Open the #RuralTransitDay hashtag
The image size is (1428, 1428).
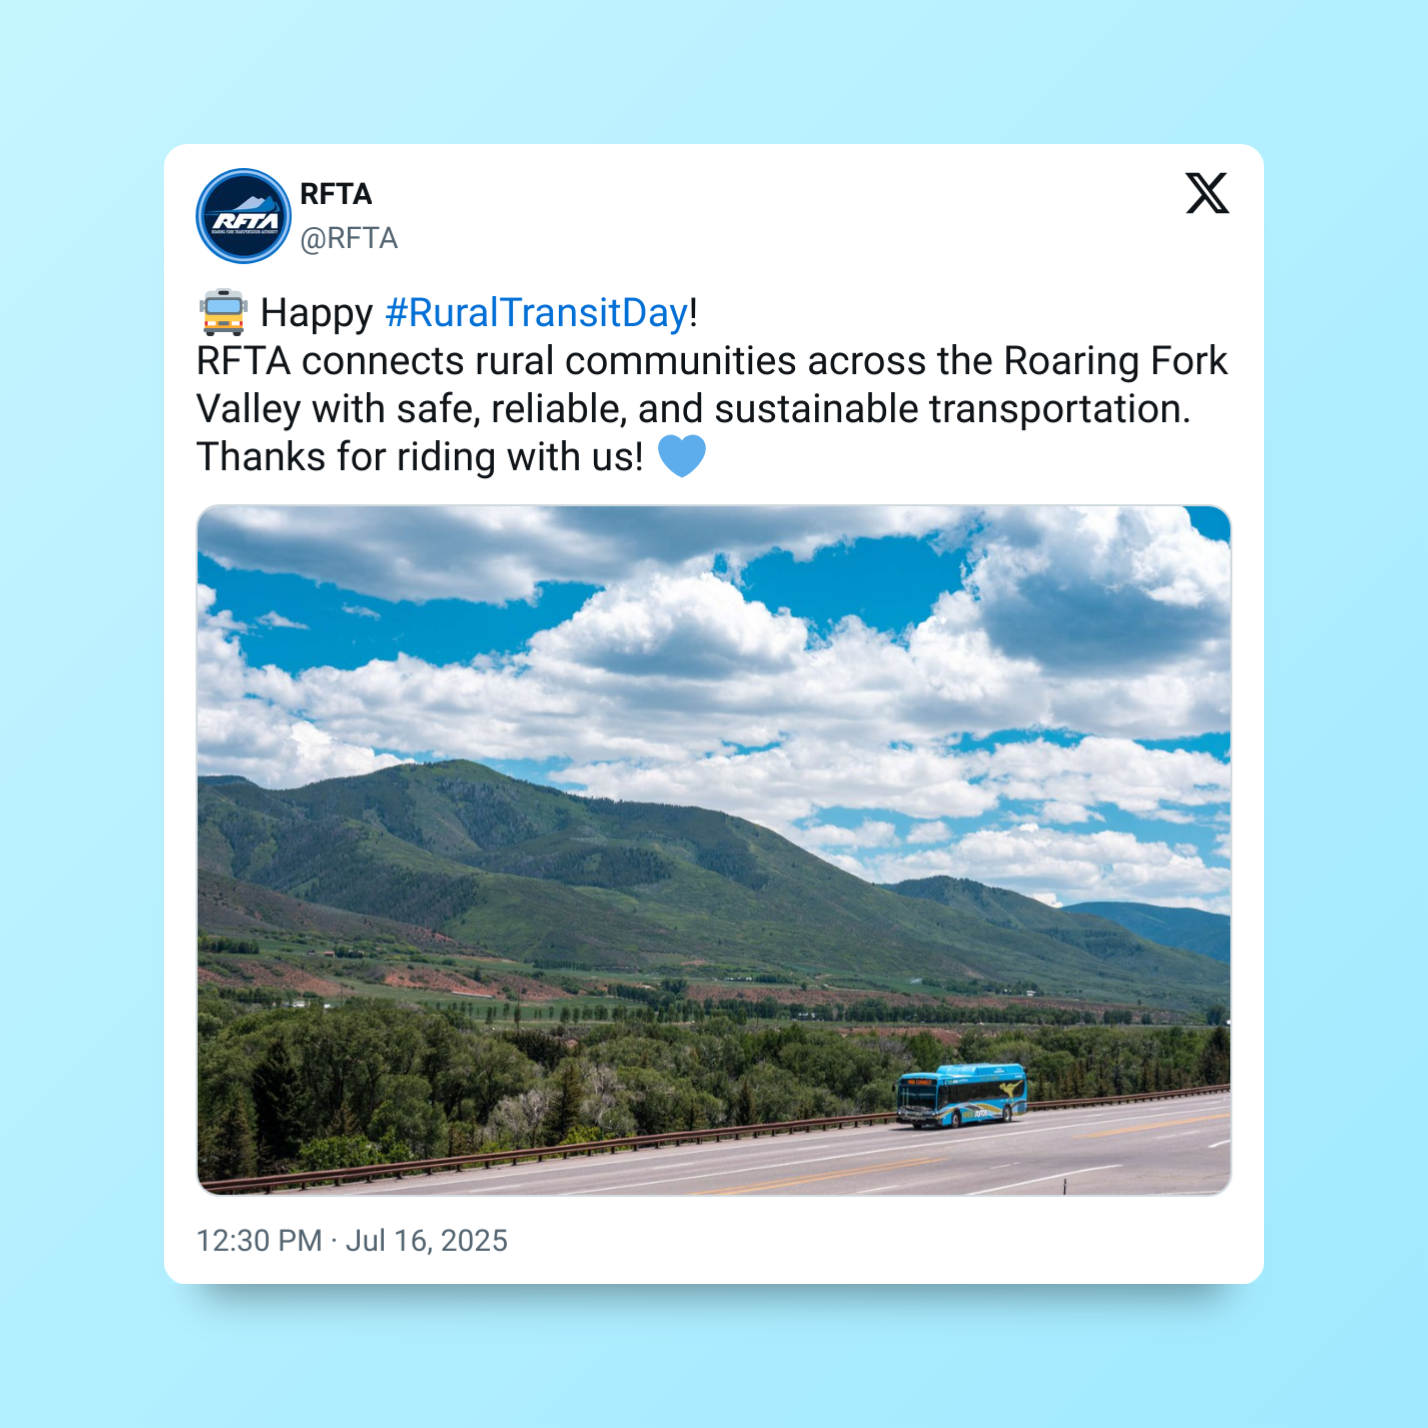click(x=537, y=313)
